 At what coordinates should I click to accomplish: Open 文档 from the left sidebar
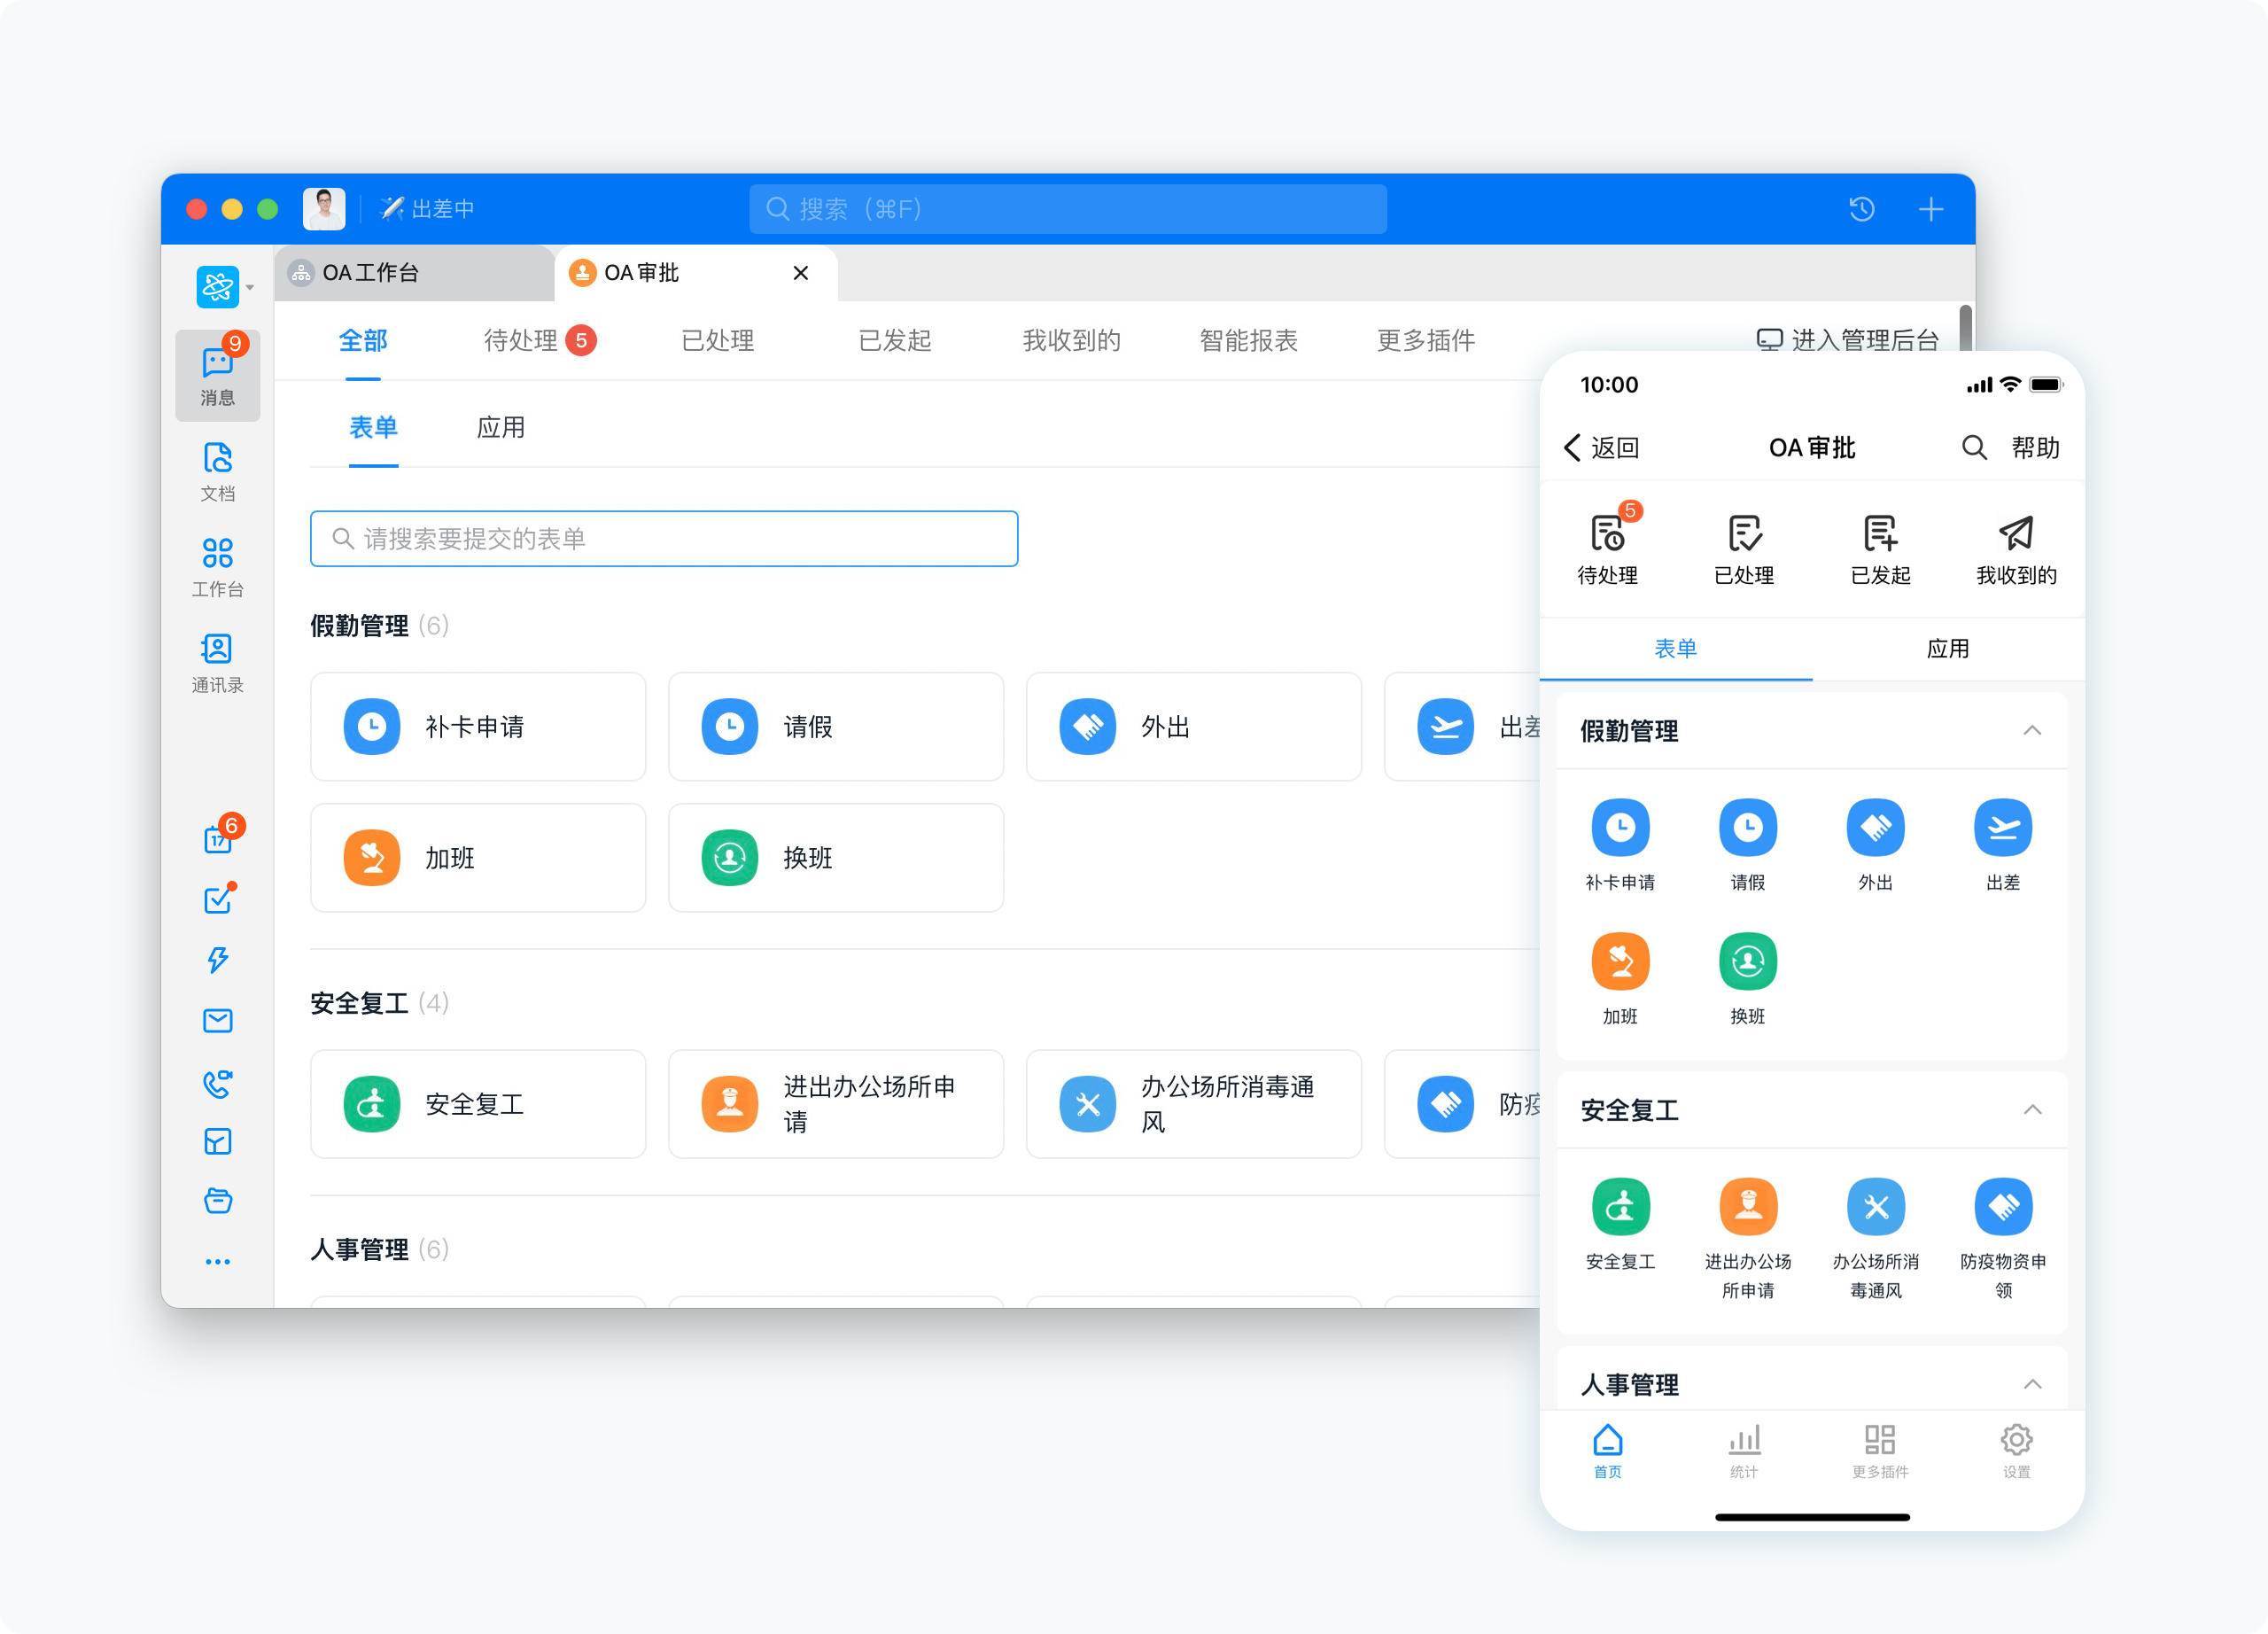[217, 471]
